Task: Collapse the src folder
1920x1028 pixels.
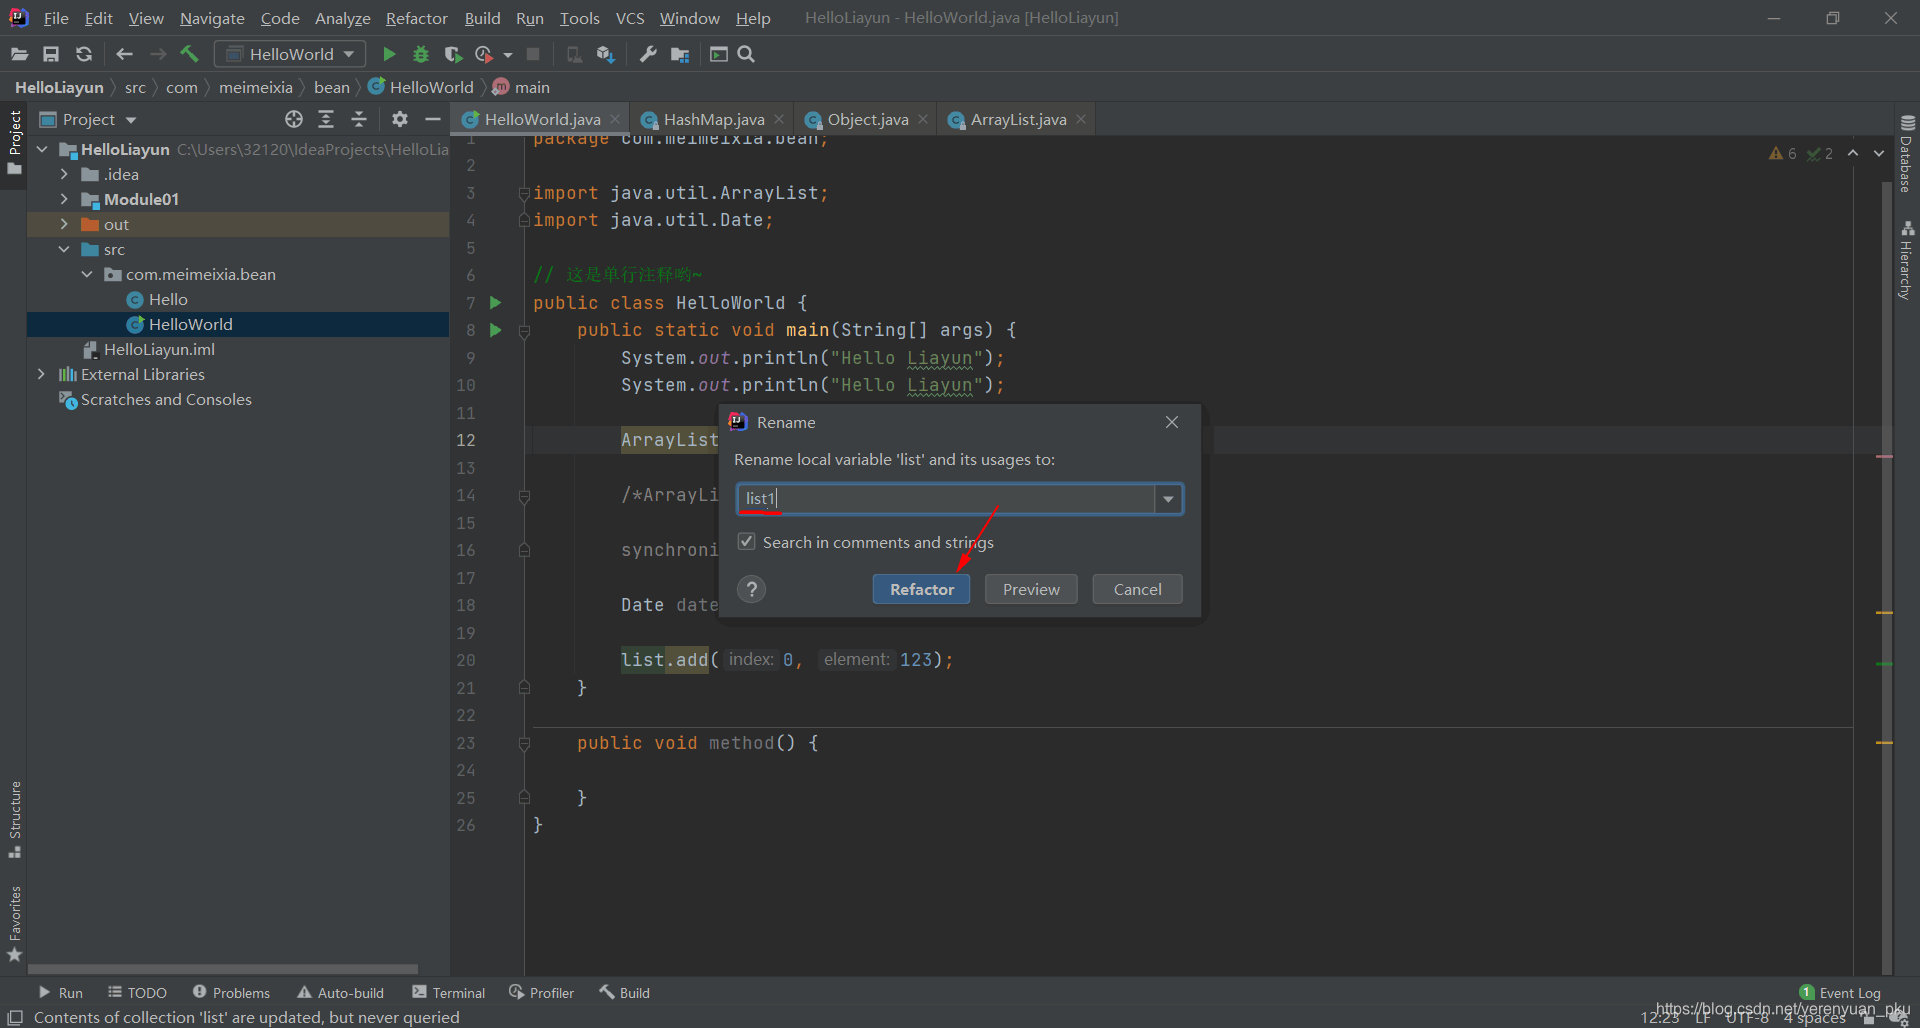Action: [x=64, y=249]
